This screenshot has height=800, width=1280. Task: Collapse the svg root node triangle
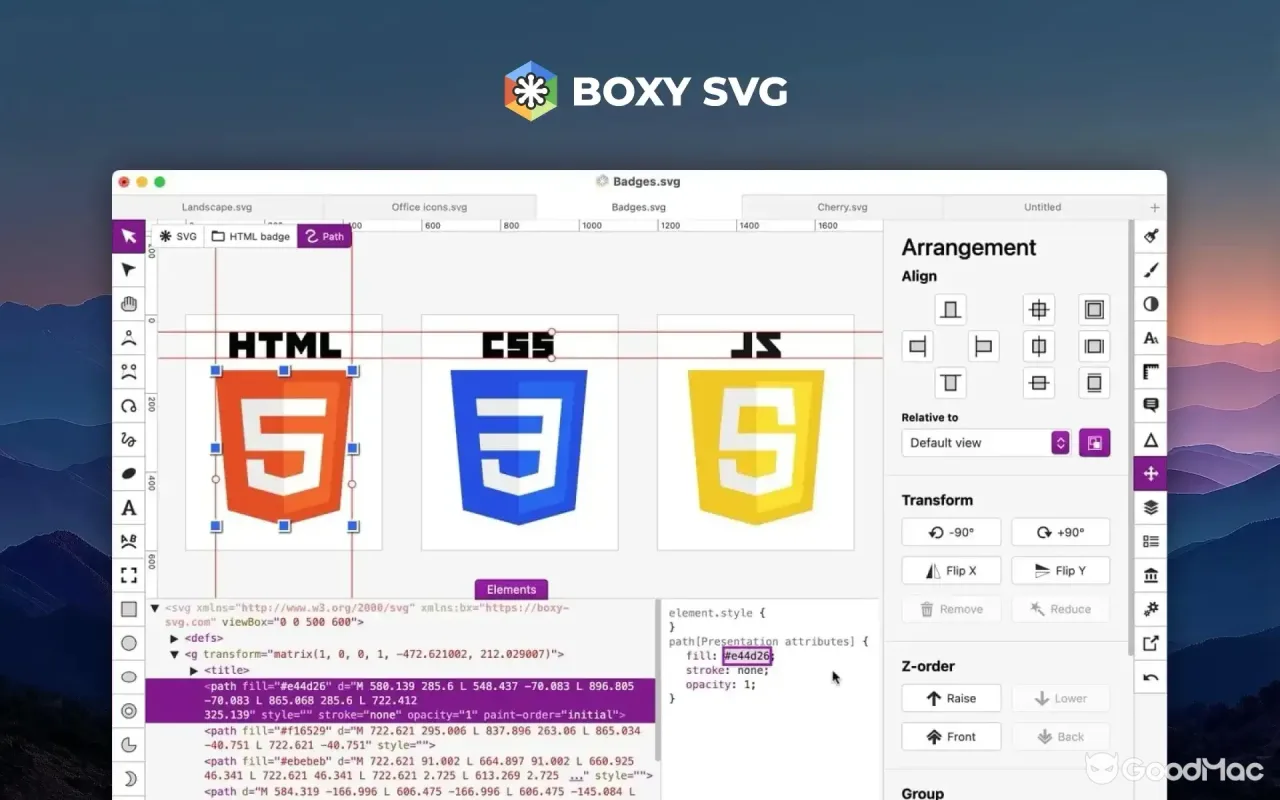coord(155,607)
